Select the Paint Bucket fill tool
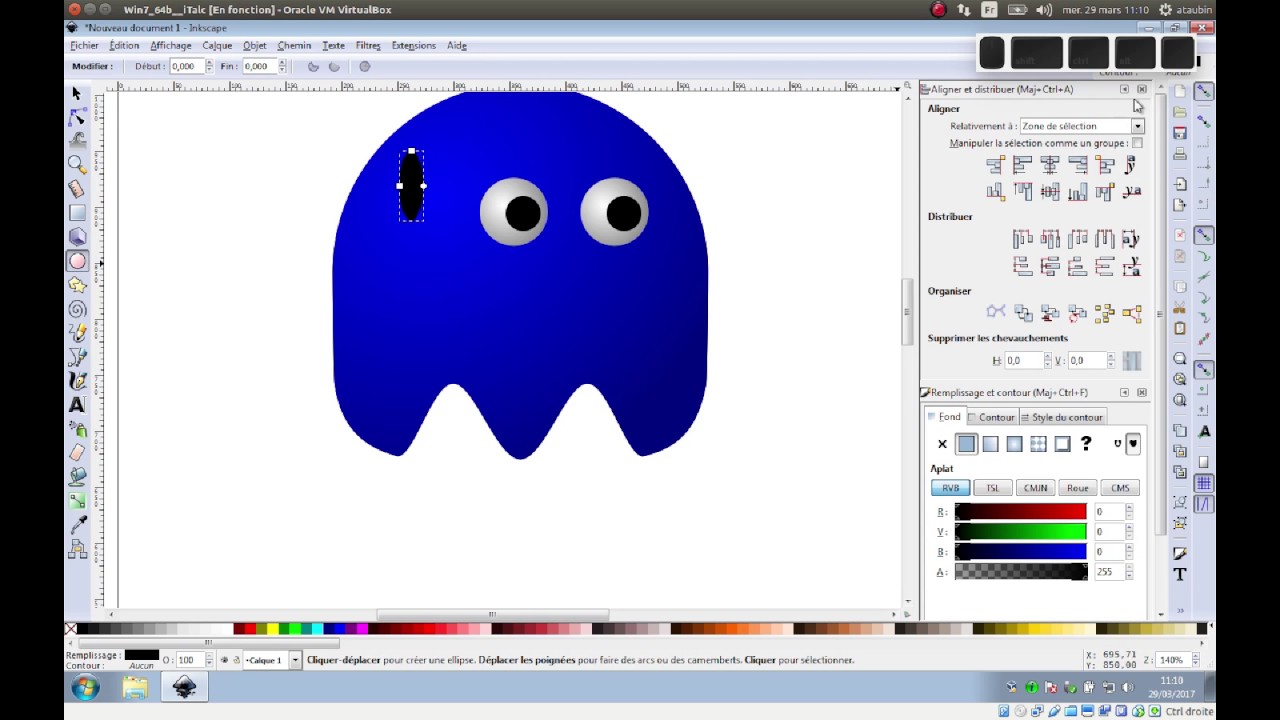The height and width of the screenshot is (720, 1280). pyautogui.click(x=77, y=477)
